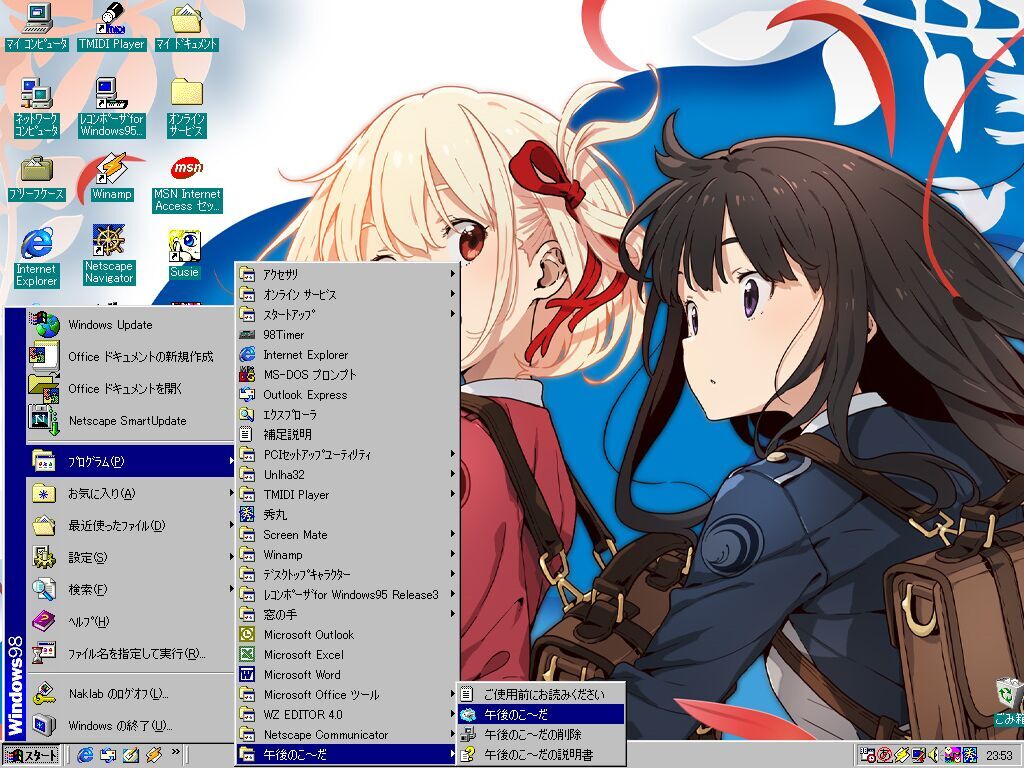Select the MSN Internet Access desktop icon
Viewport: 1024px width, 768px height.
187,184
